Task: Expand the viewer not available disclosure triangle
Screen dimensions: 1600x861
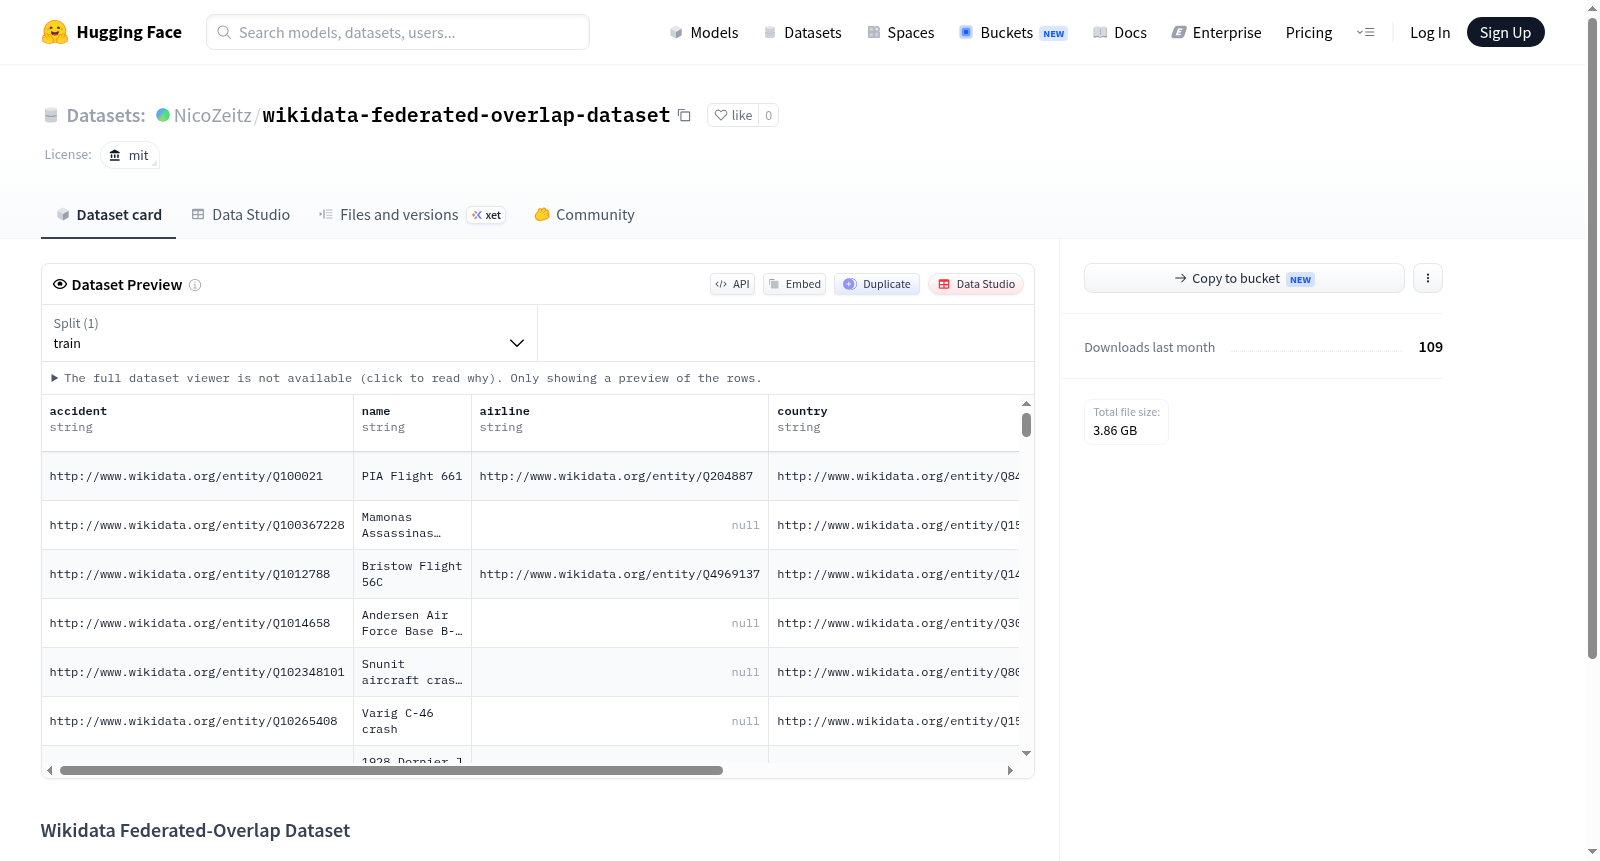Action: (55, 378)
